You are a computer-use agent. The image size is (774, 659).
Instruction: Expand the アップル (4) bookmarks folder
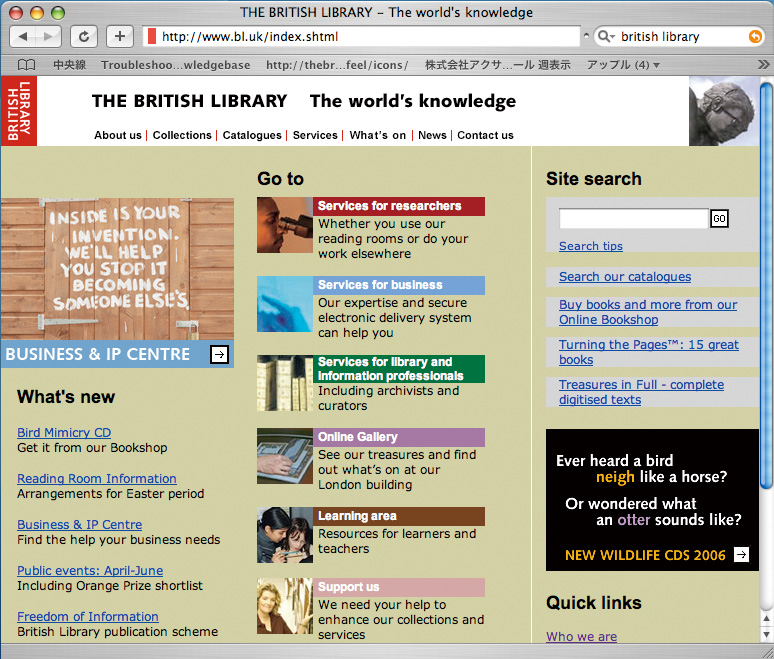pyautogui.click(x=623, y=65)
